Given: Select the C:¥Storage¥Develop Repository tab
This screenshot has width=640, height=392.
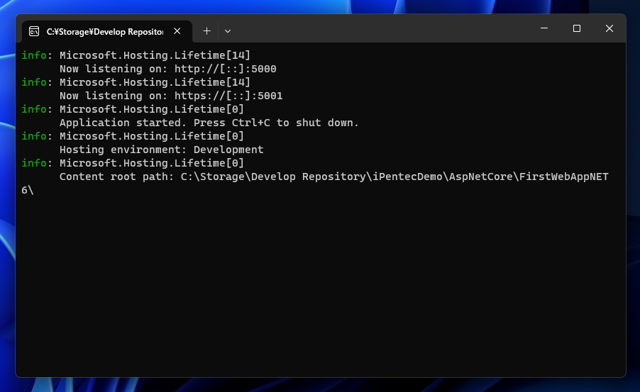Looking at the screenshot, I should (107, 31).
